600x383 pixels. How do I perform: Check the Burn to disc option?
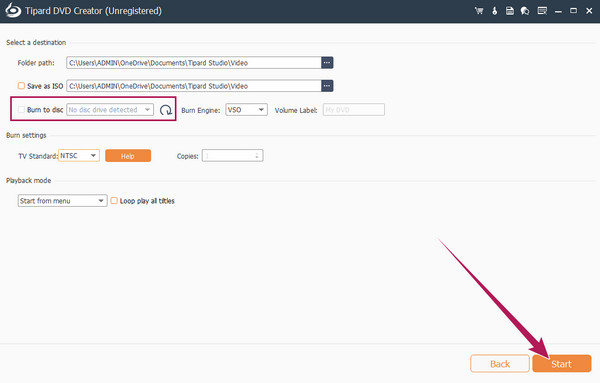pyautogui.click(x=21, y=110)
